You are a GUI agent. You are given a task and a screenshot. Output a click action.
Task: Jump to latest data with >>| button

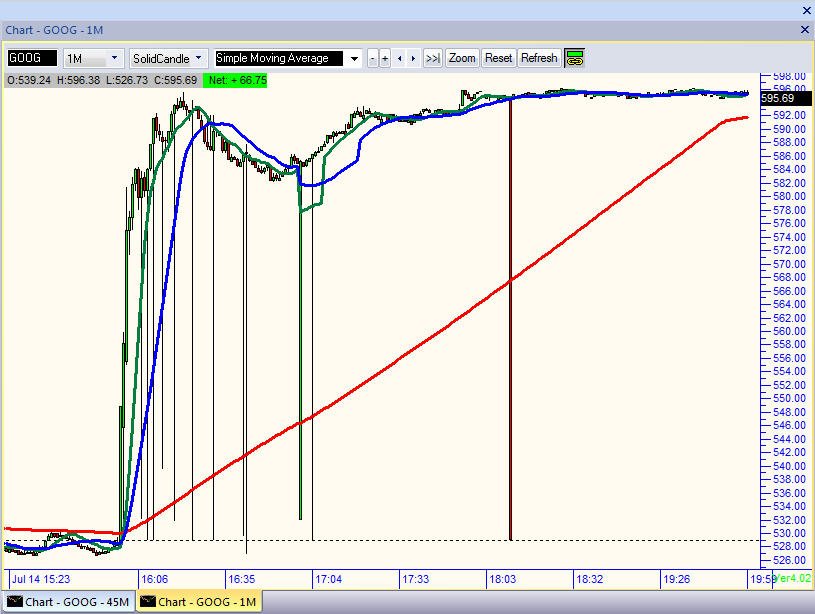click(432, 58)
